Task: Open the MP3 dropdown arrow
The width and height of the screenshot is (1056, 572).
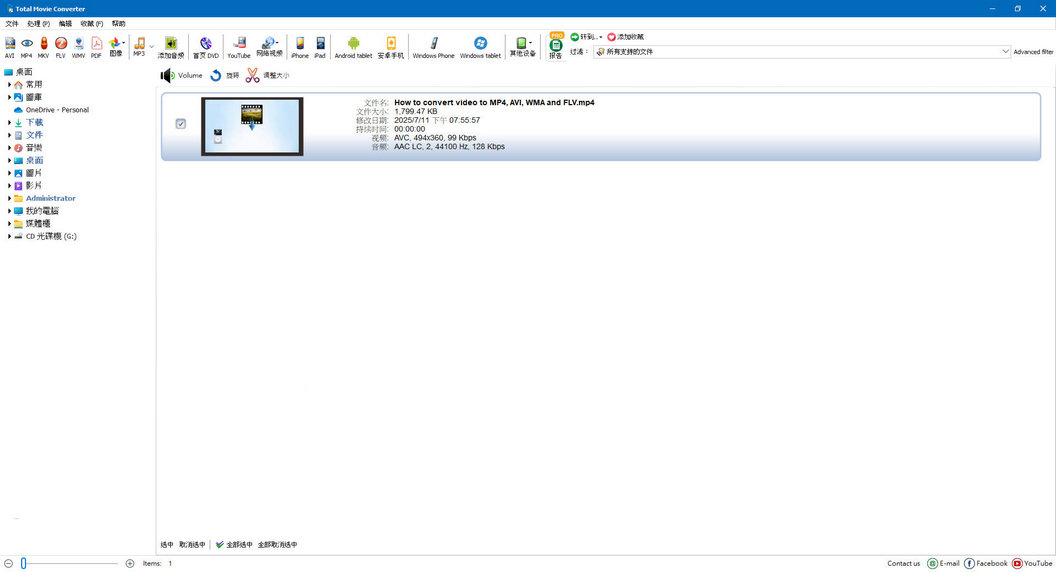Action: (x=152, y=47)
